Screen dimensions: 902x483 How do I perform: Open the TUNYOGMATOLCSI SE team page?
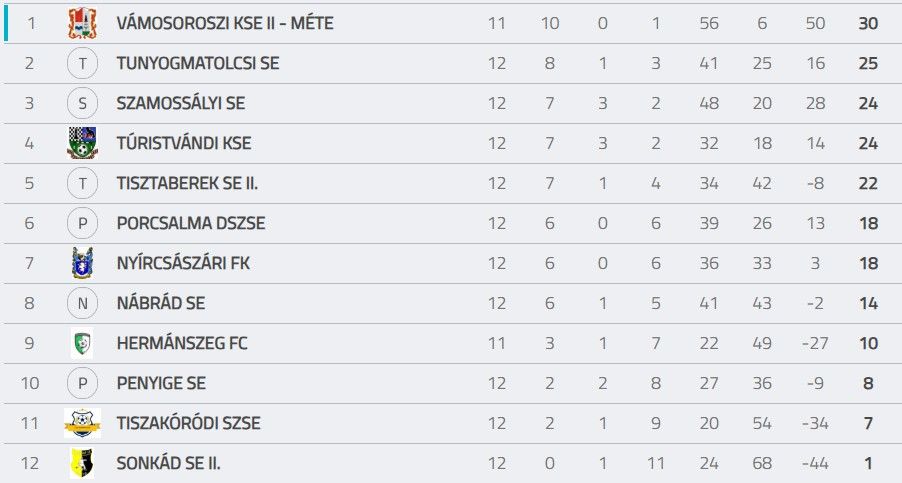(x=198, y=63)
